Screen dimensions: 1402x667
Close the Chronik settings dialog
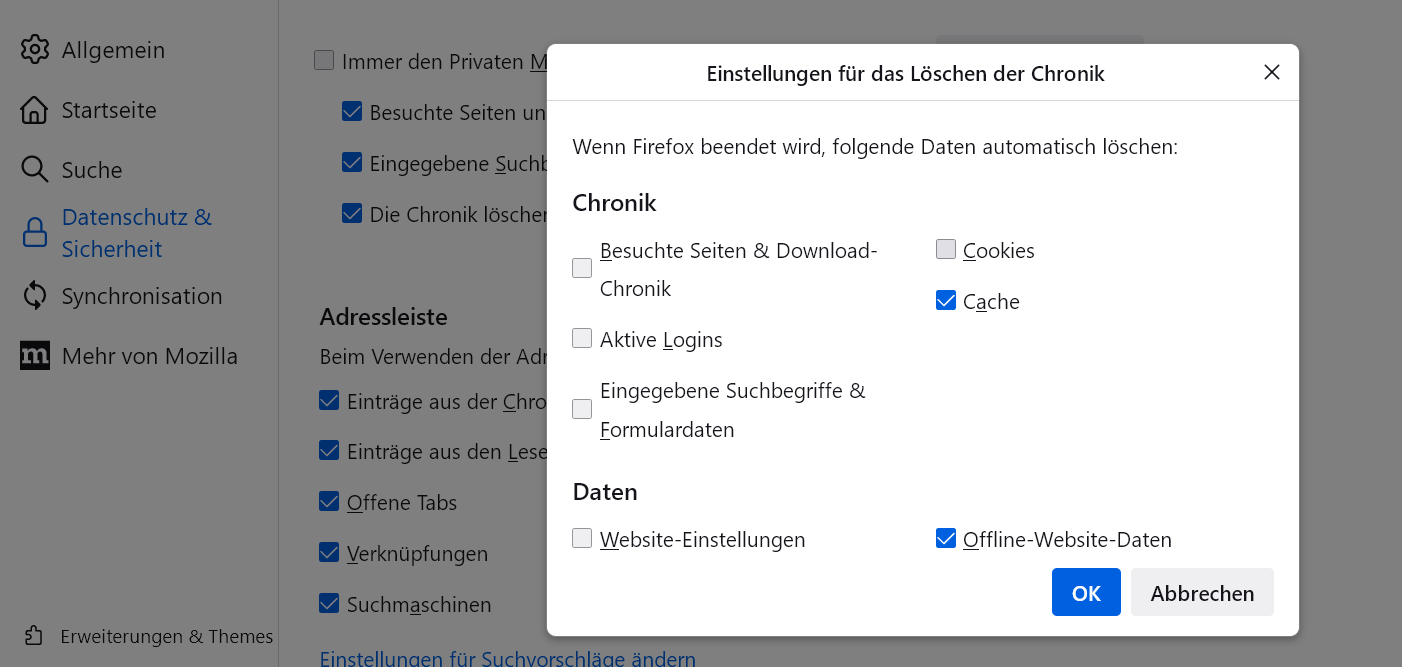pos(1272,72)
